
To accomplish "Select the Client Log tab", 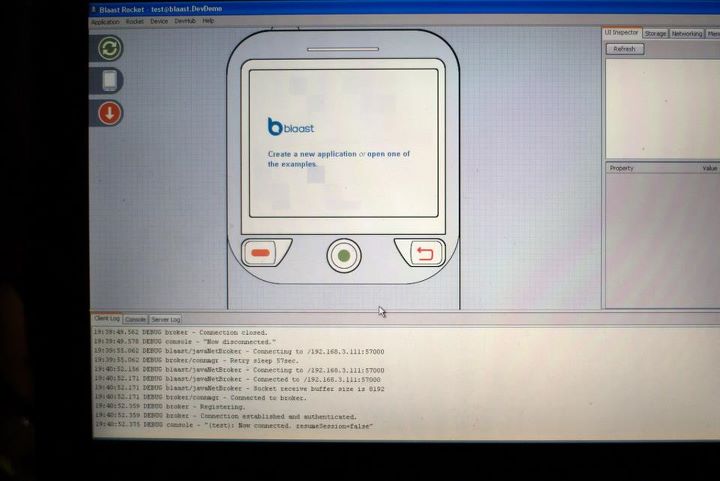I will 107,319.
